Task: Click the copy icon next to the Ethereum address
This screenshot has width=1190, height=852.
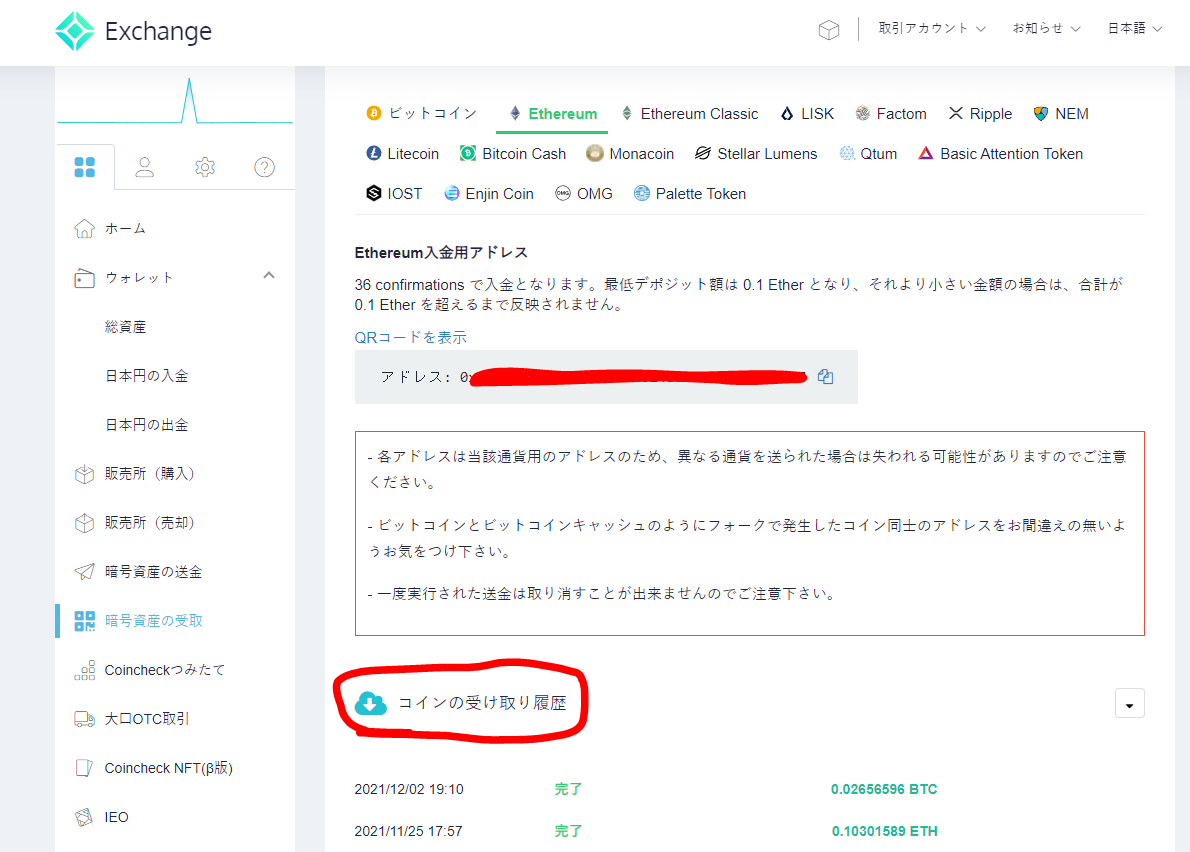Action: 825,376
